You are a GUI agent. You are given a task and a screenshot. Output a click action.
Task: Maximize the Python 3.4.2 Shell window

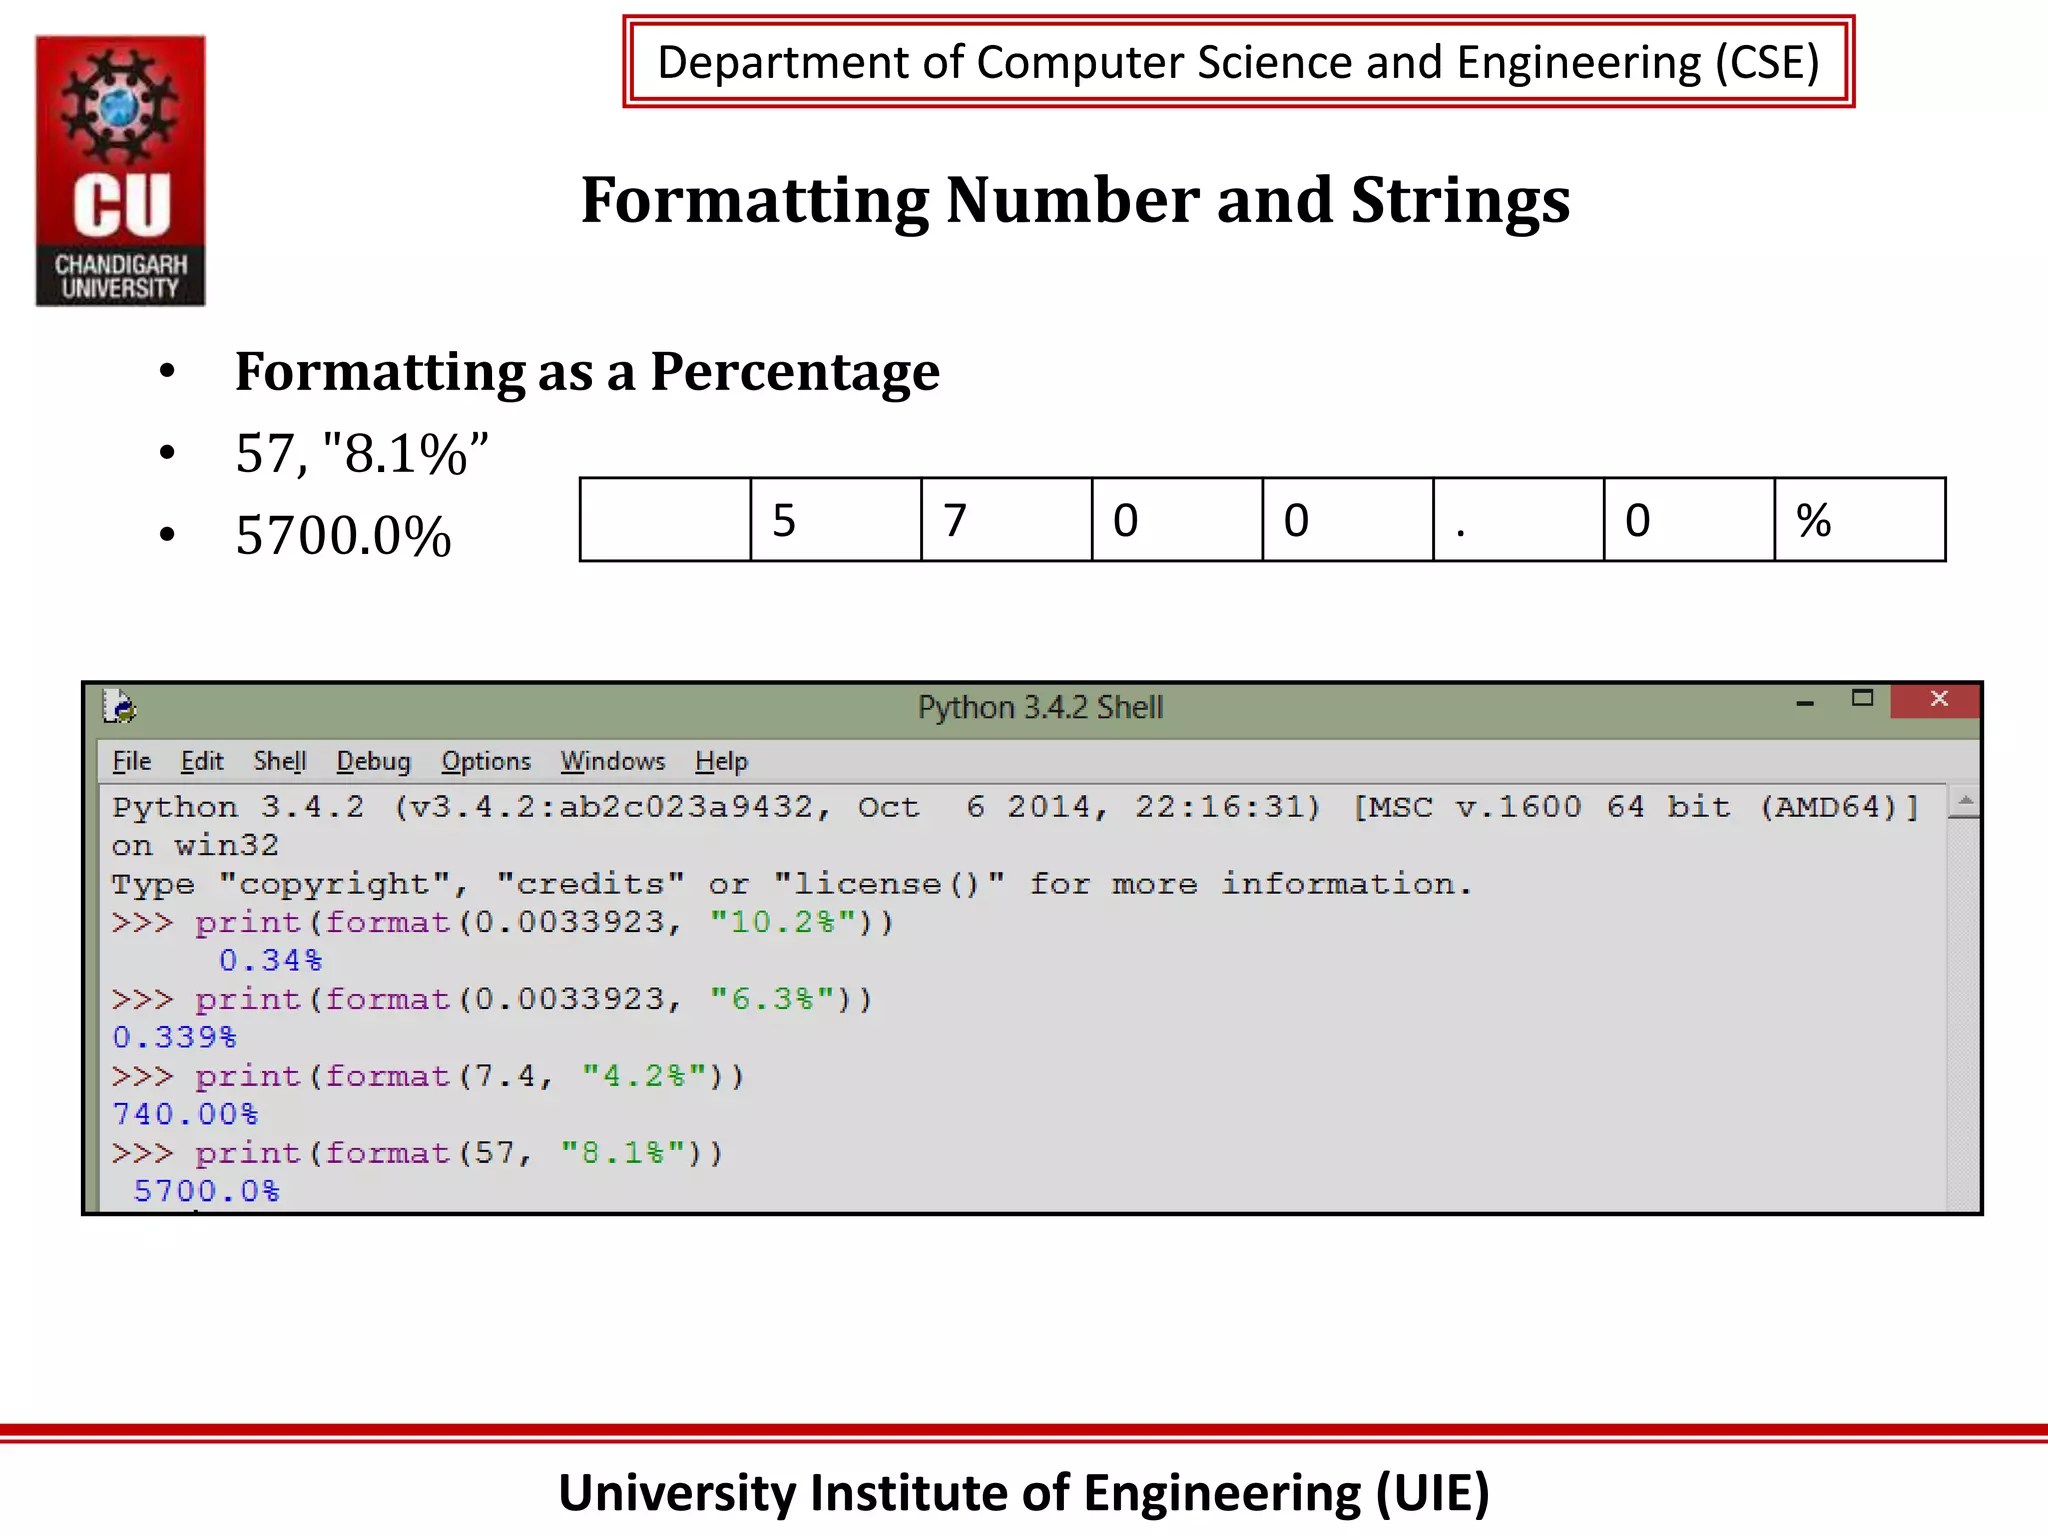click(x=1862, y=699)
